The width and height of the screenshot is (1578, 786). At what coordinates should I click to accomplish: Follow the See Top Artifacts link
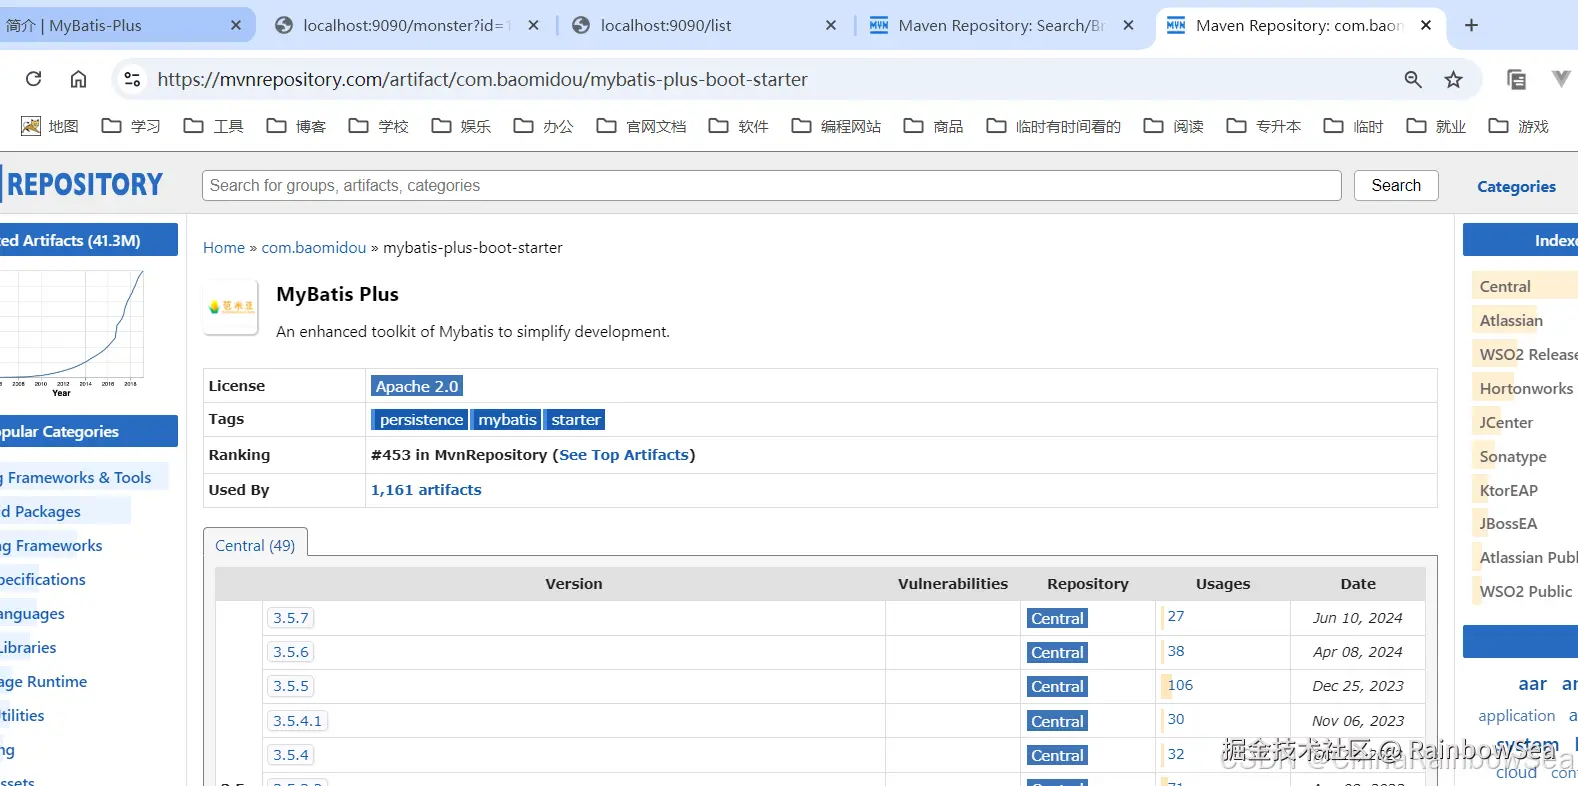tap(624, 455)
